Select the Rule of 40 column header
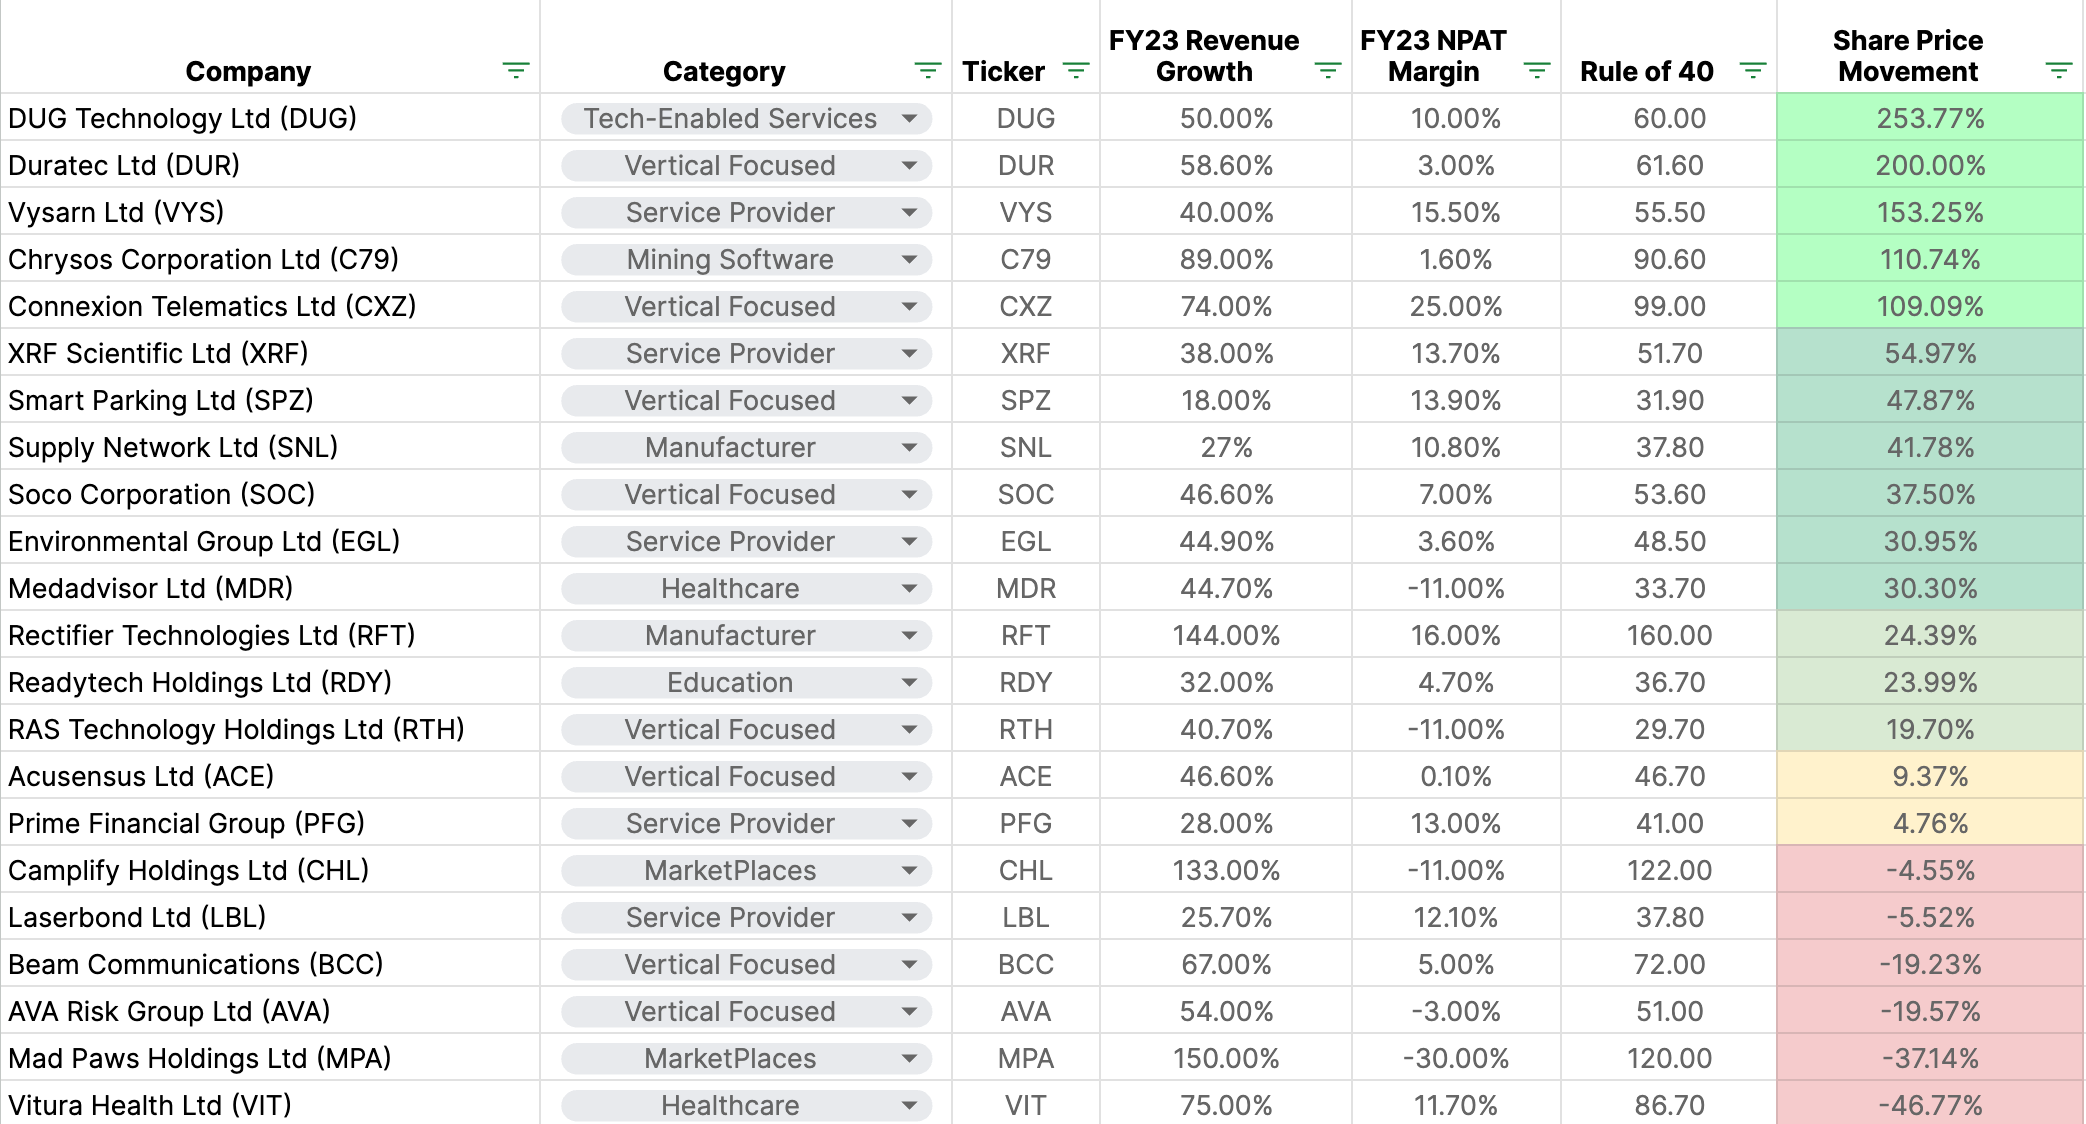 click(1646, 70)
